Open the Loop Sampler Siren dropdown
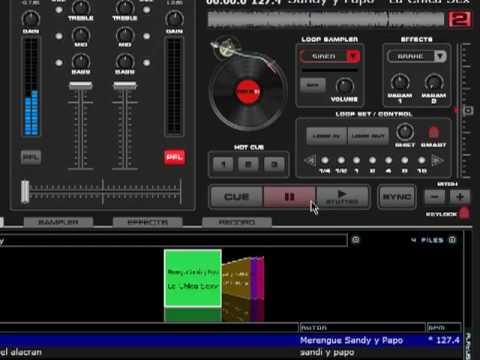Viewport: 480px width, 360px height. [x=353, y=56]
